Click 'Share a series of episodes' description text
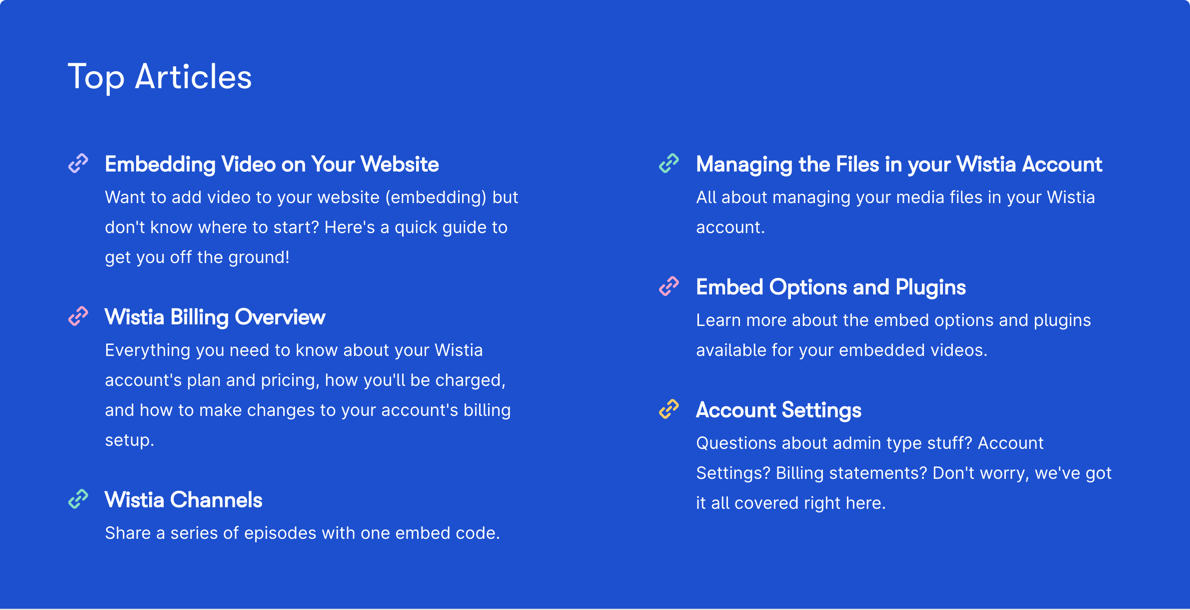 (x=302, y=533)
